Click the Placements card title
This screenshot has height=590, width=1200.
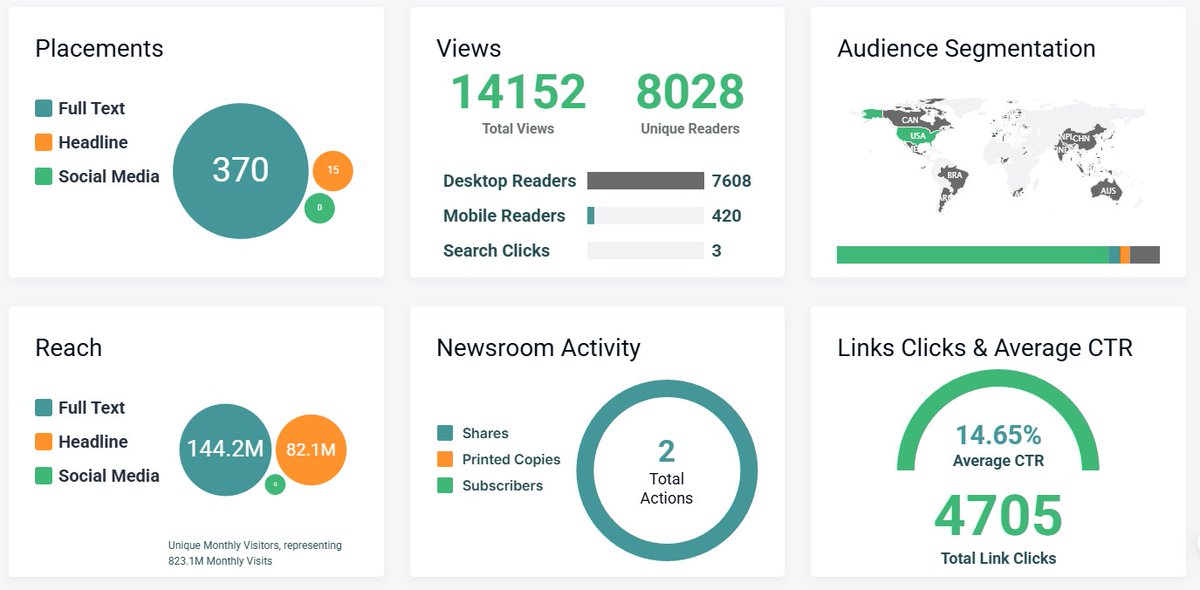click(x=99, y=48)
